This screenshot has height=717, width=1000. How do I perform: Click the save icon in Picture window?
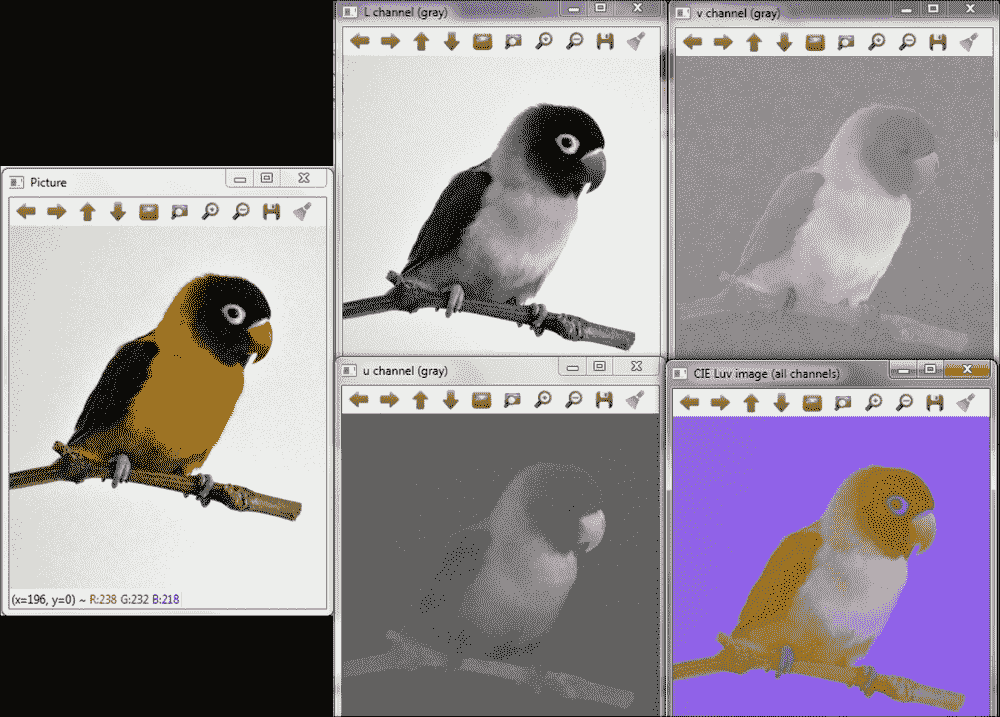pyautogui.click(x=271, y=211)
